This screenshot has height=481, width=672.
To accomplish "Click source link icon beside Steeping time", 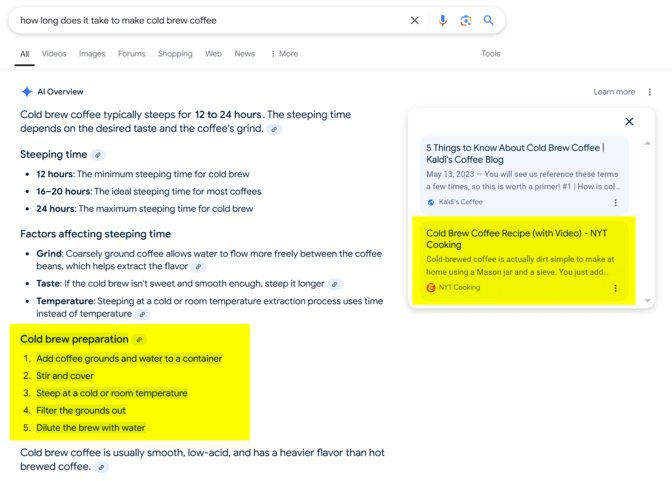I will 98,155.
